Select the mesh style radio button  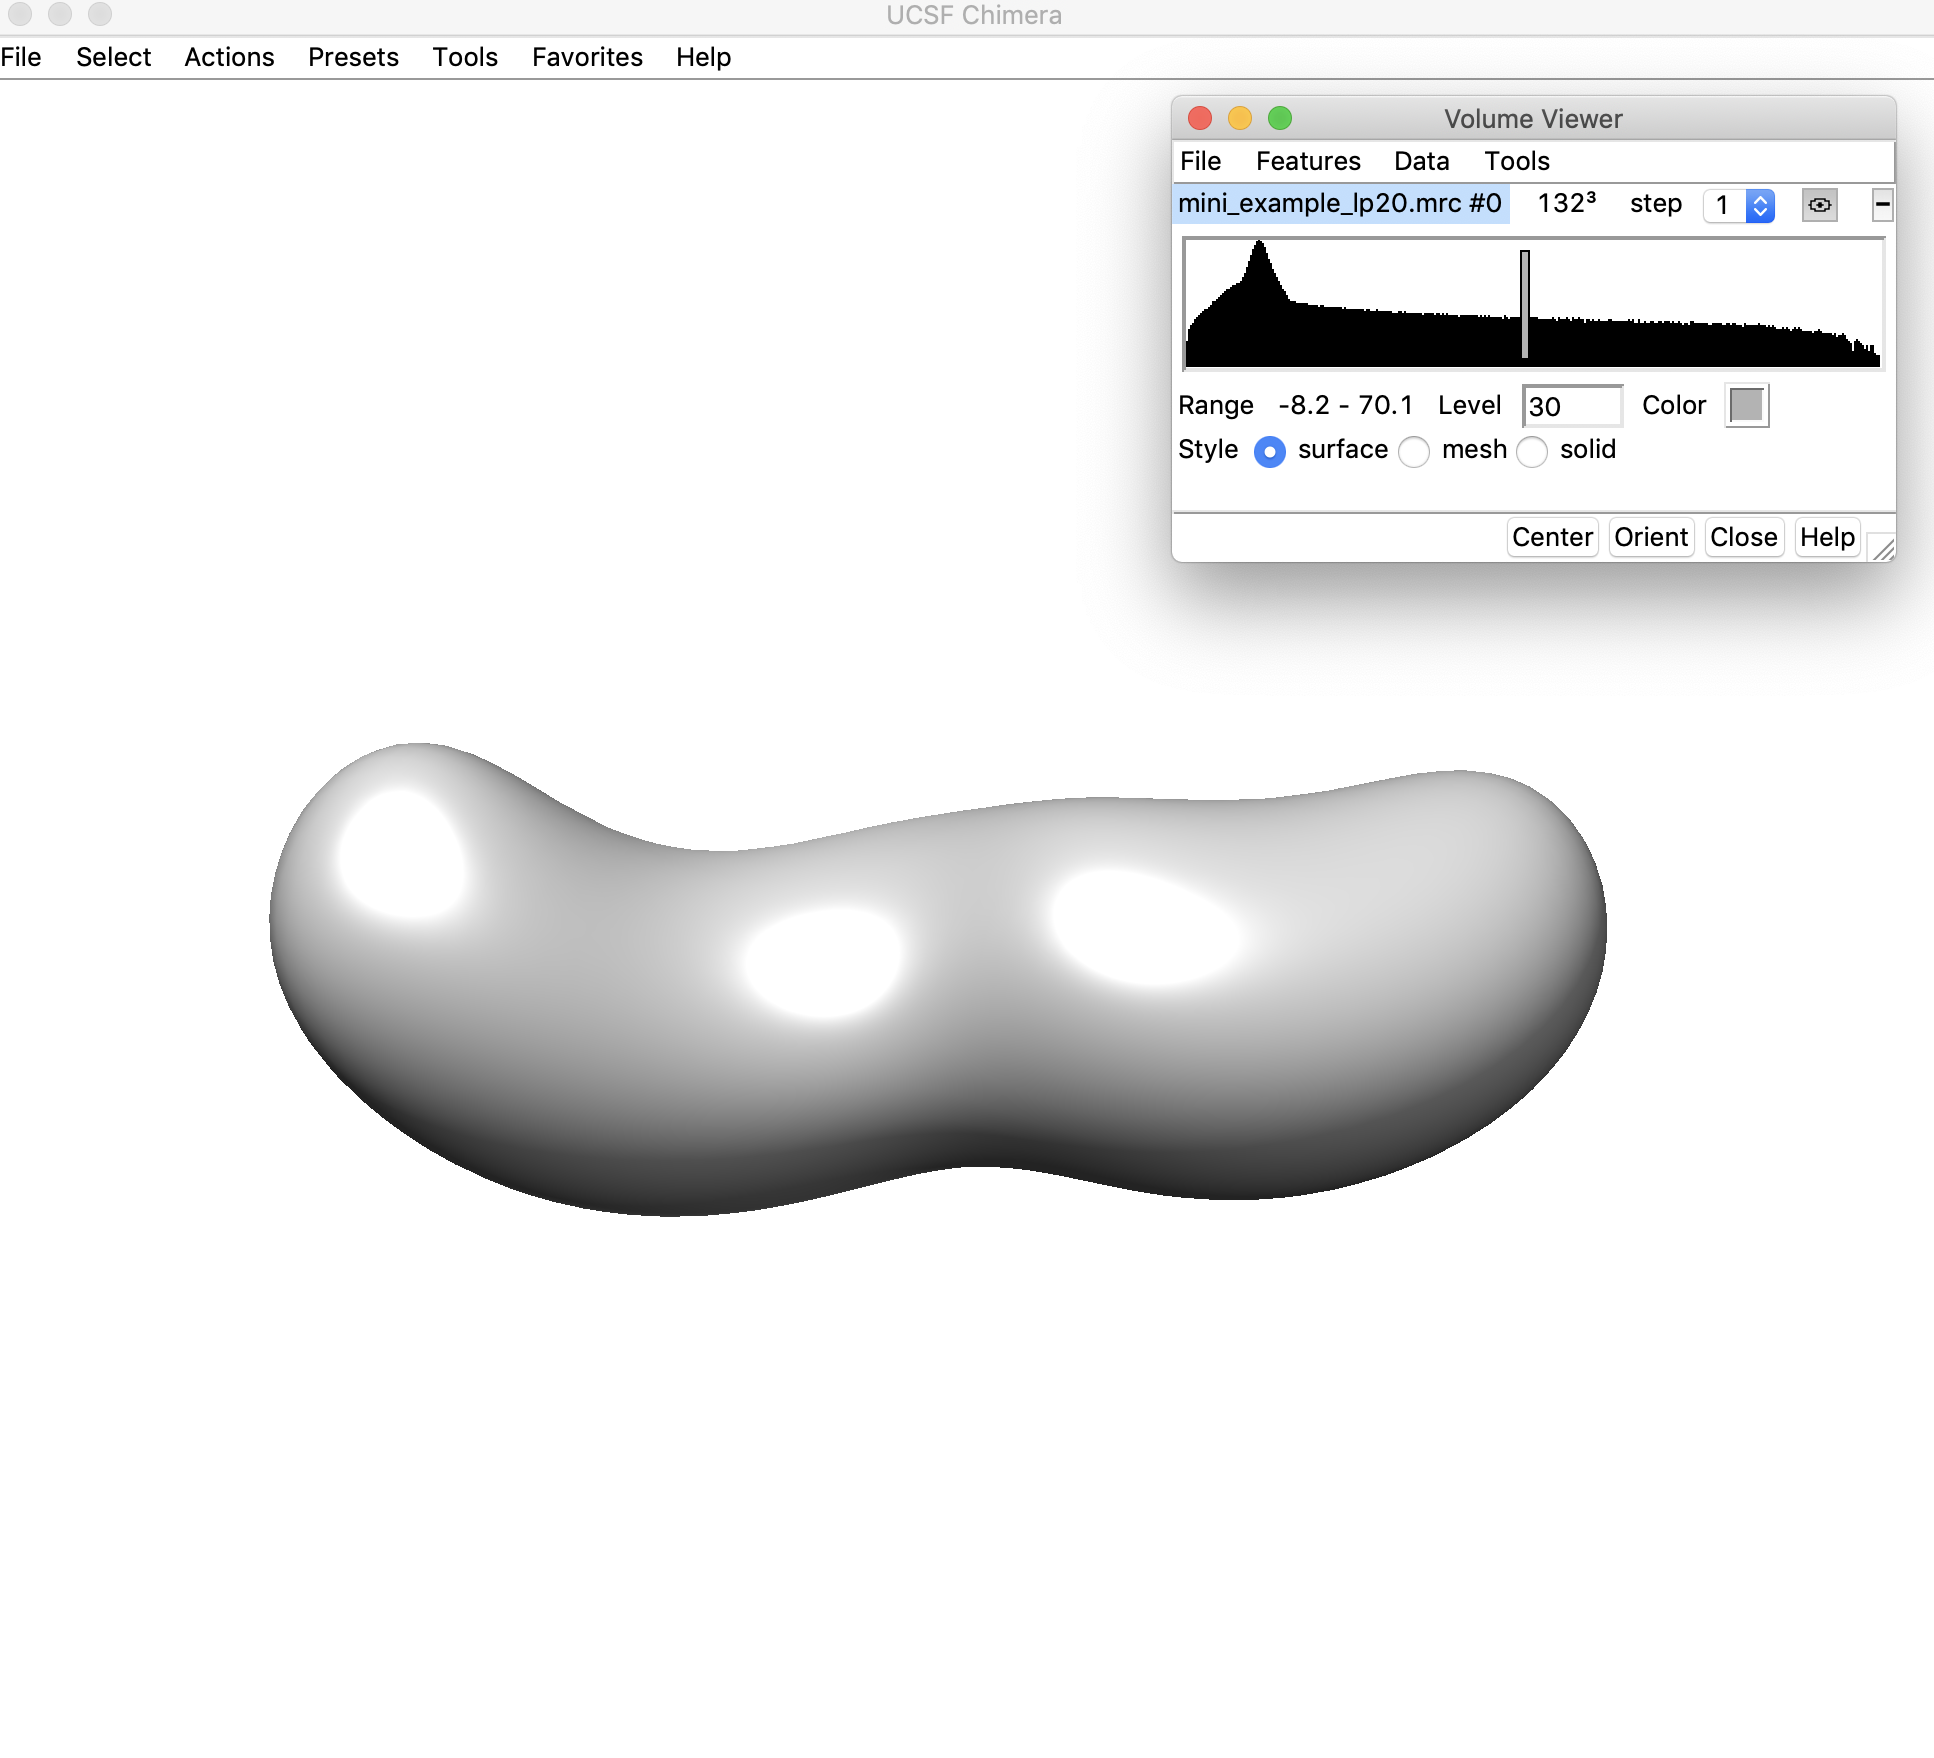(x=1413, y=451)
